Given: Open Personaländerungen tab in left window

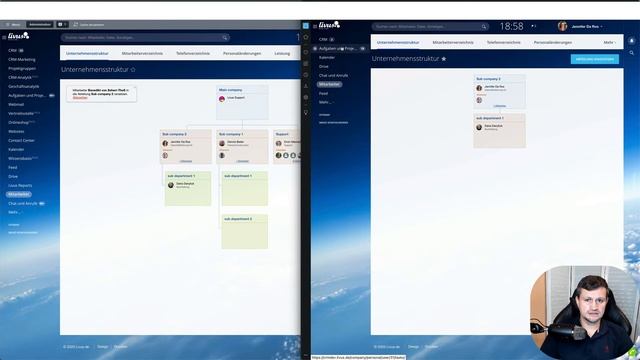Looking at the screenshot, I should tap(242, 53).
